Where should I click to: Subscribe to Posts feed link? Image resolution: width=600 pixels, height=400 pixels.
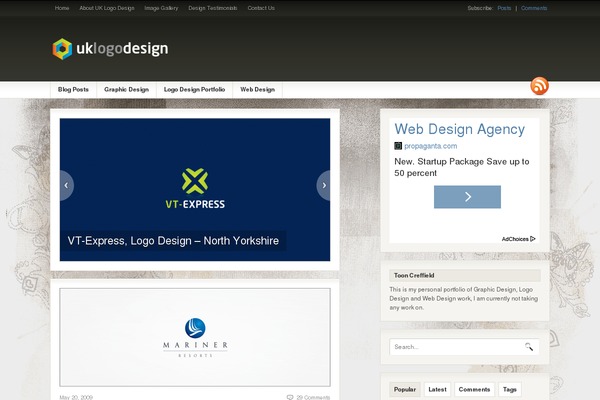coord(504,8)
